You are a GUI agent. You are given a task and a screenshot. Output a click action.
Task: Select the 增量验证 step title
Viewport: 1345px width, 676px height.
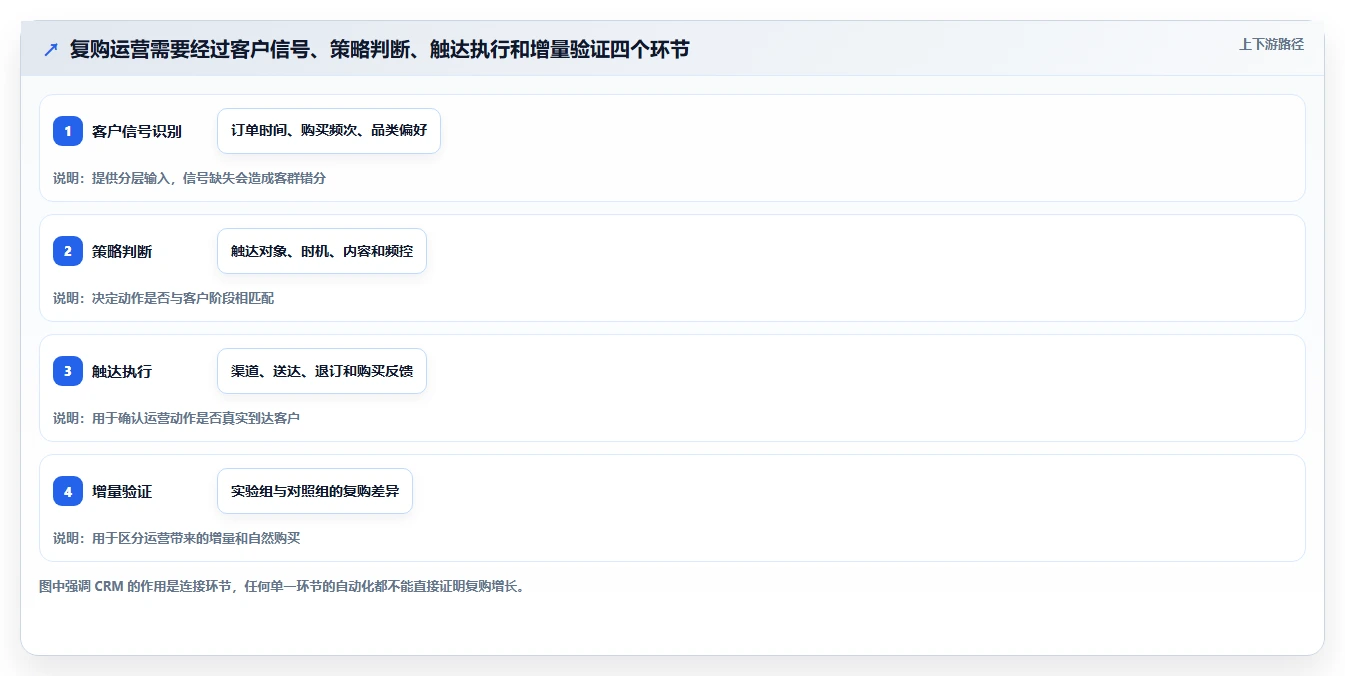click(x=122, y=491)
